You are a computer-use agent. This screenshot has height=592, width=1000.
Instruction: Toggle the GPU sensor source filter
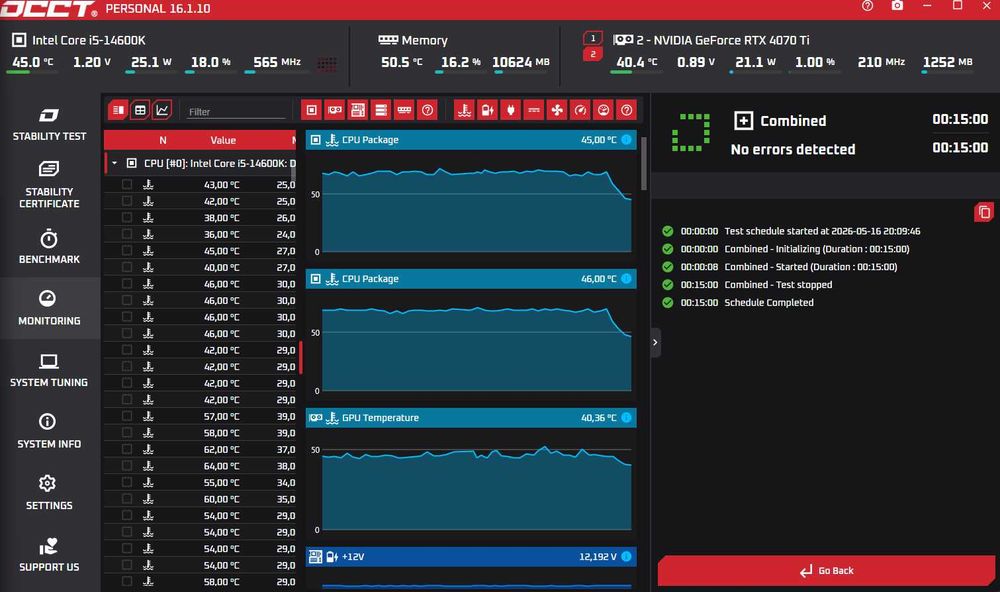pos(335,110)
